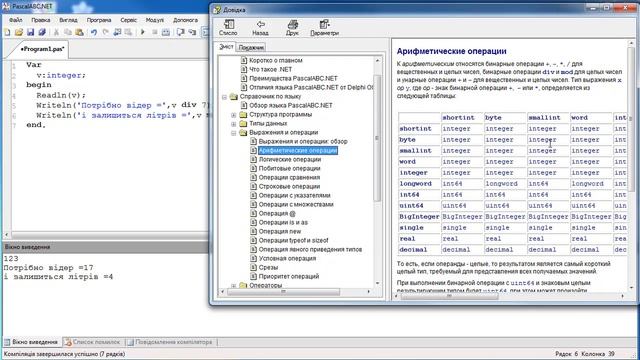Open the Модулі menu
Screen dimensions: 640x360
click(x=155, y=20)
